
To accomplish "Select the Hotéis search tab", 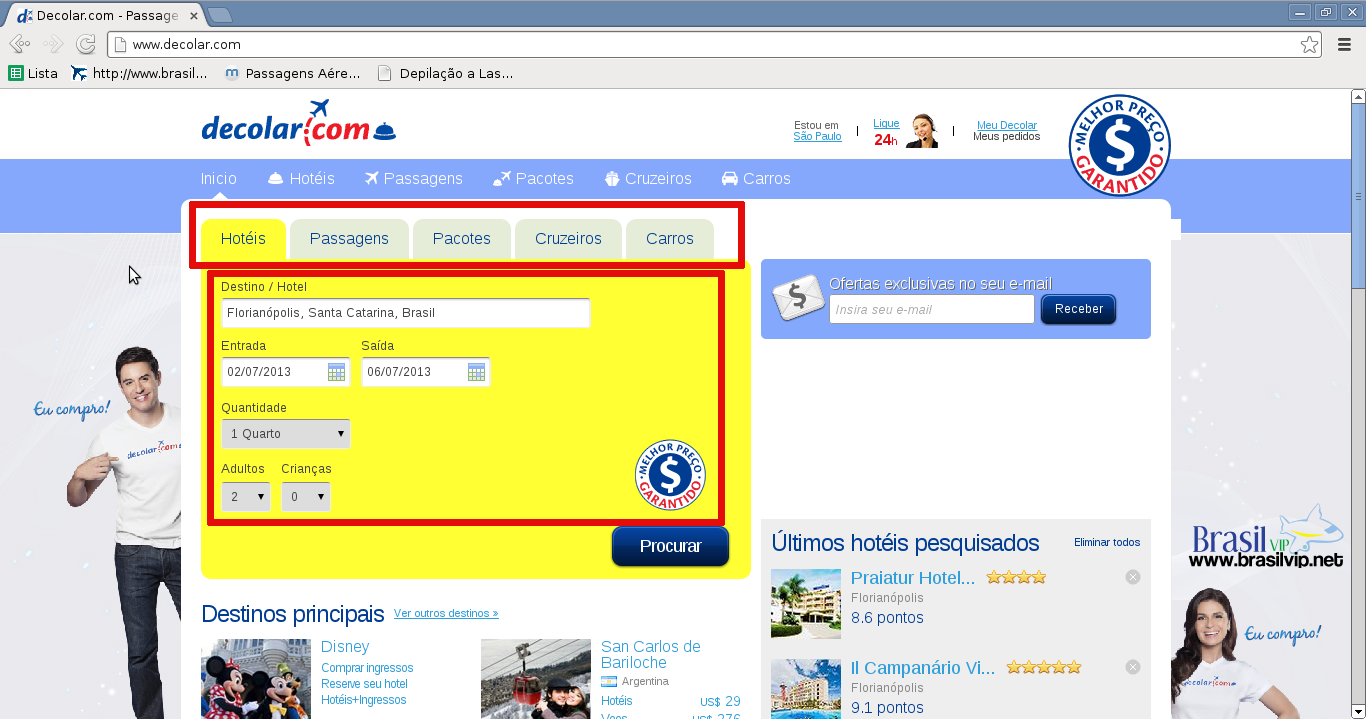I will 243,239.
